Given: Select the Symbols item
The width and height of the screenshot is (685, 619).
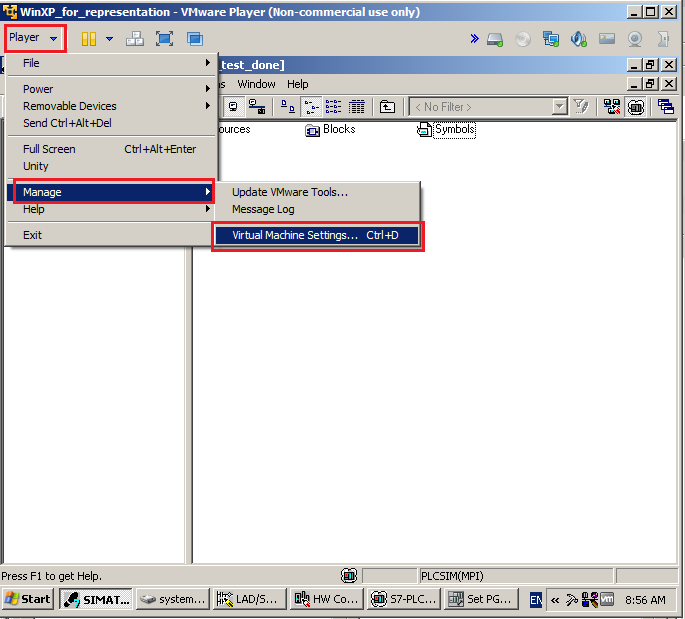Looking at the screenshot, I should (446, 129).
